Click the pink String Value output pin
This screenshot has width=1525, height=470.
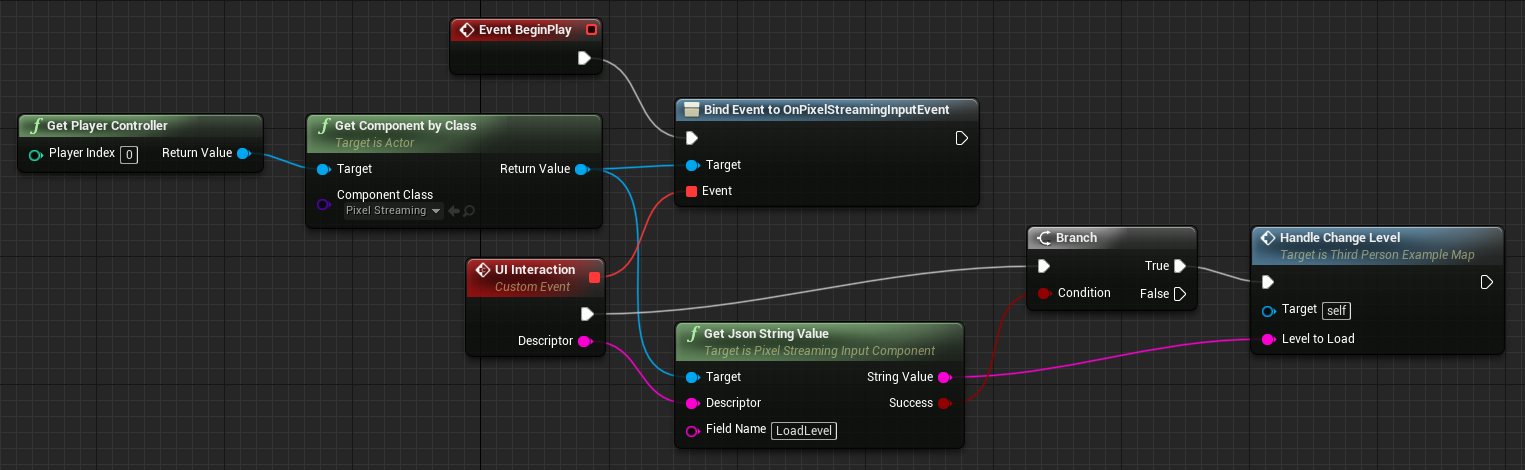click(943, 377)
